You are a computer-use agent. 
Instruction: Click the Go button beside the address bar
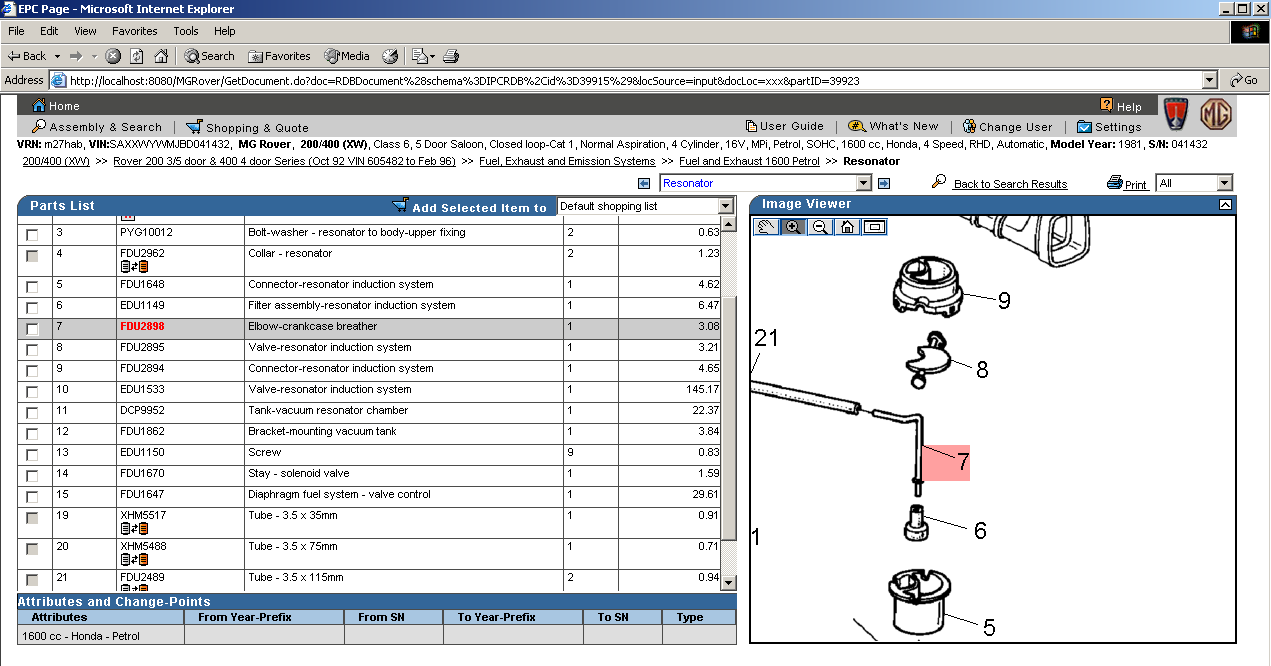1245,80
